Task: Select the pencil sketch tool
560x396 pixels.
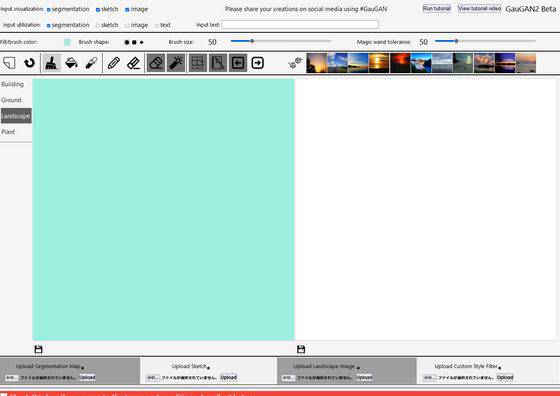Action: click(114, 63)
